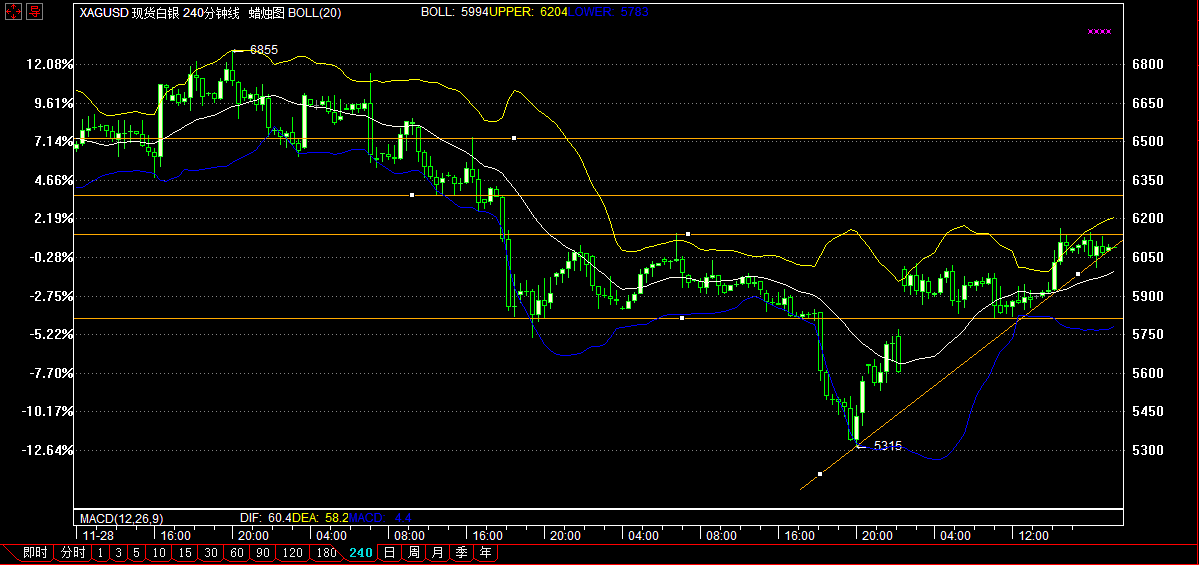Select the monthly 月 chart tab
The height and width of the screenshot is (565, 1199).
pos(437,552)
